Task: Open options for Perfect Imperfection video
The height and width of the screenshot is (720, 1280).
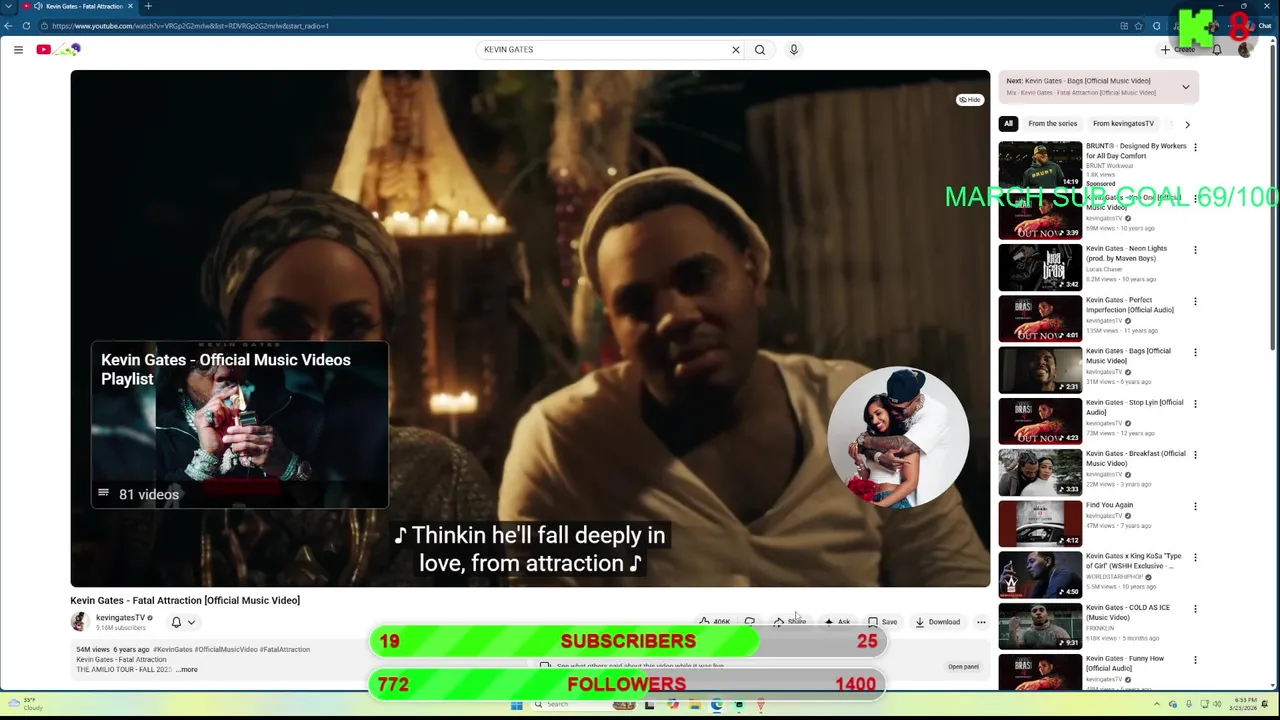Action: coord(1195,301)
